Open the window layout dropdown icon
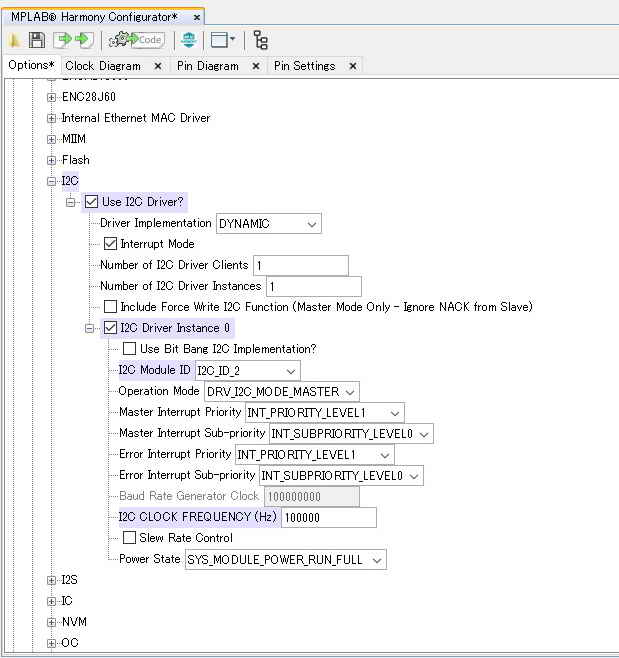 [222, 40]
